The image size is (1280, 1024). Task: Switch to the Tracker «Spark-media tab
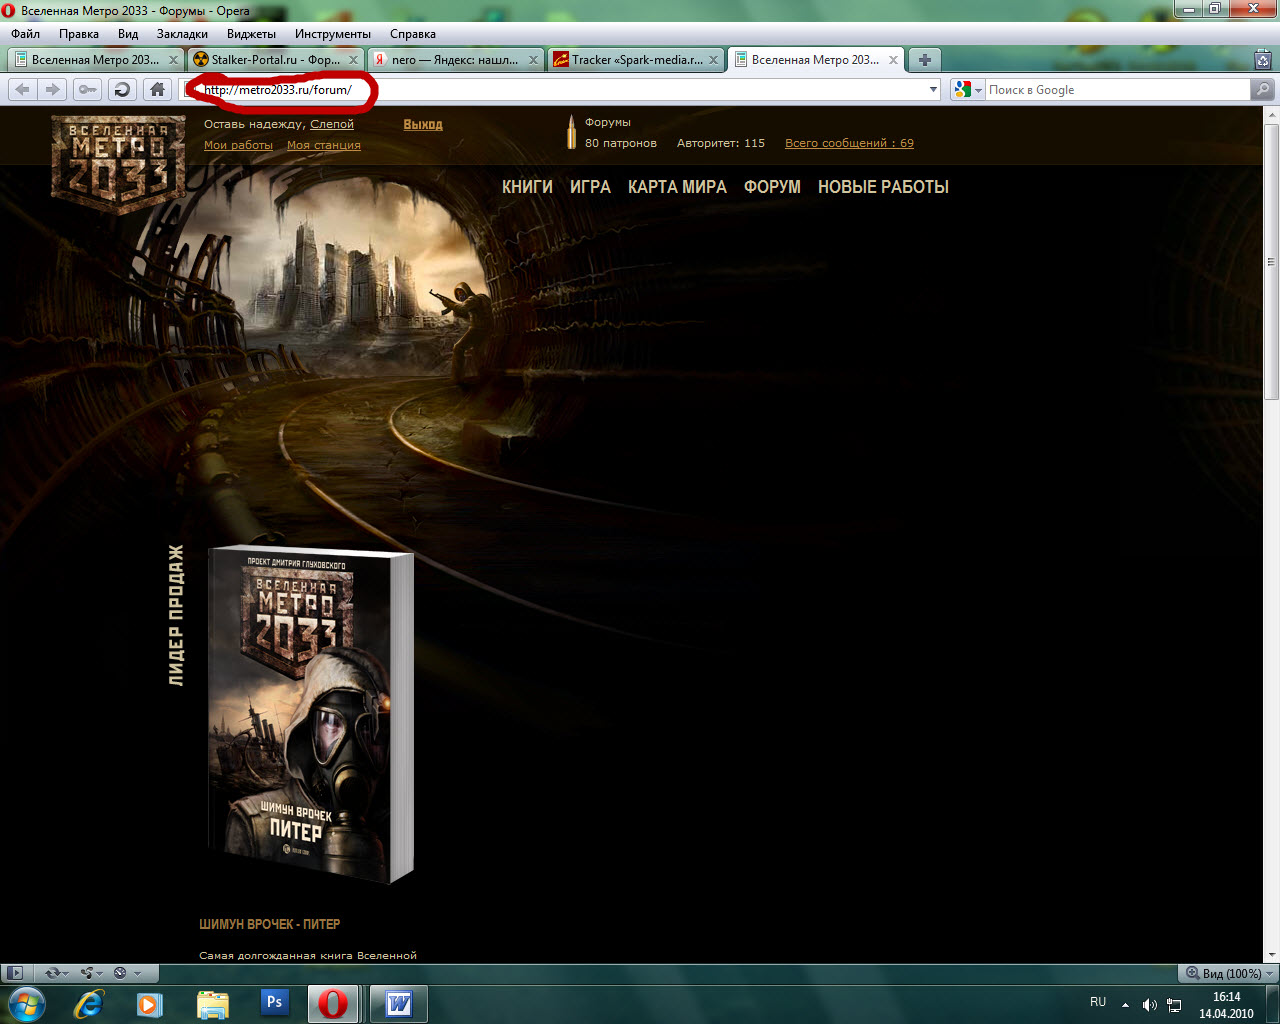pyautogui.click(x=635, y=60)
